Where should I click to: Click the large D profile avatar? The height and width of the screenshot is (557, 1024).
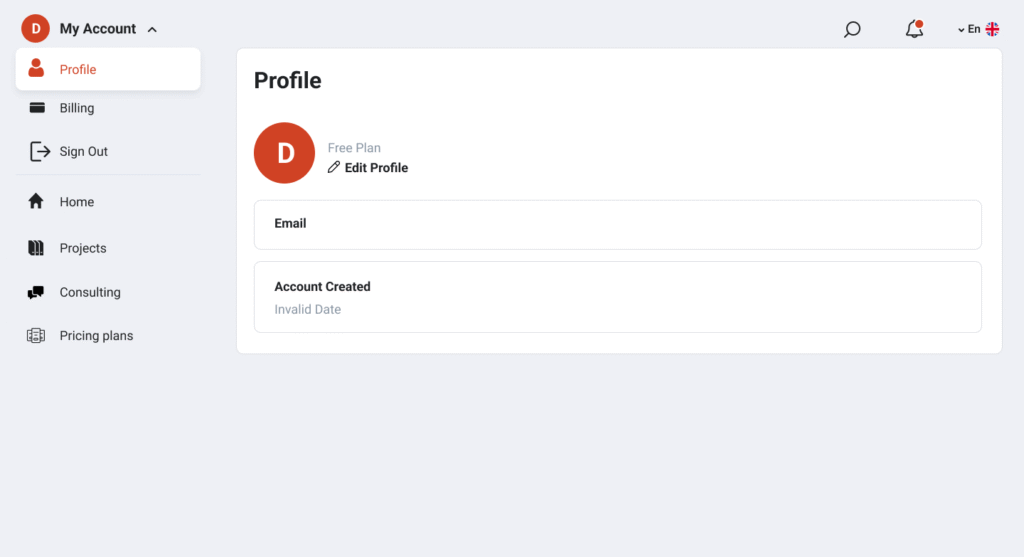point(285,153)
